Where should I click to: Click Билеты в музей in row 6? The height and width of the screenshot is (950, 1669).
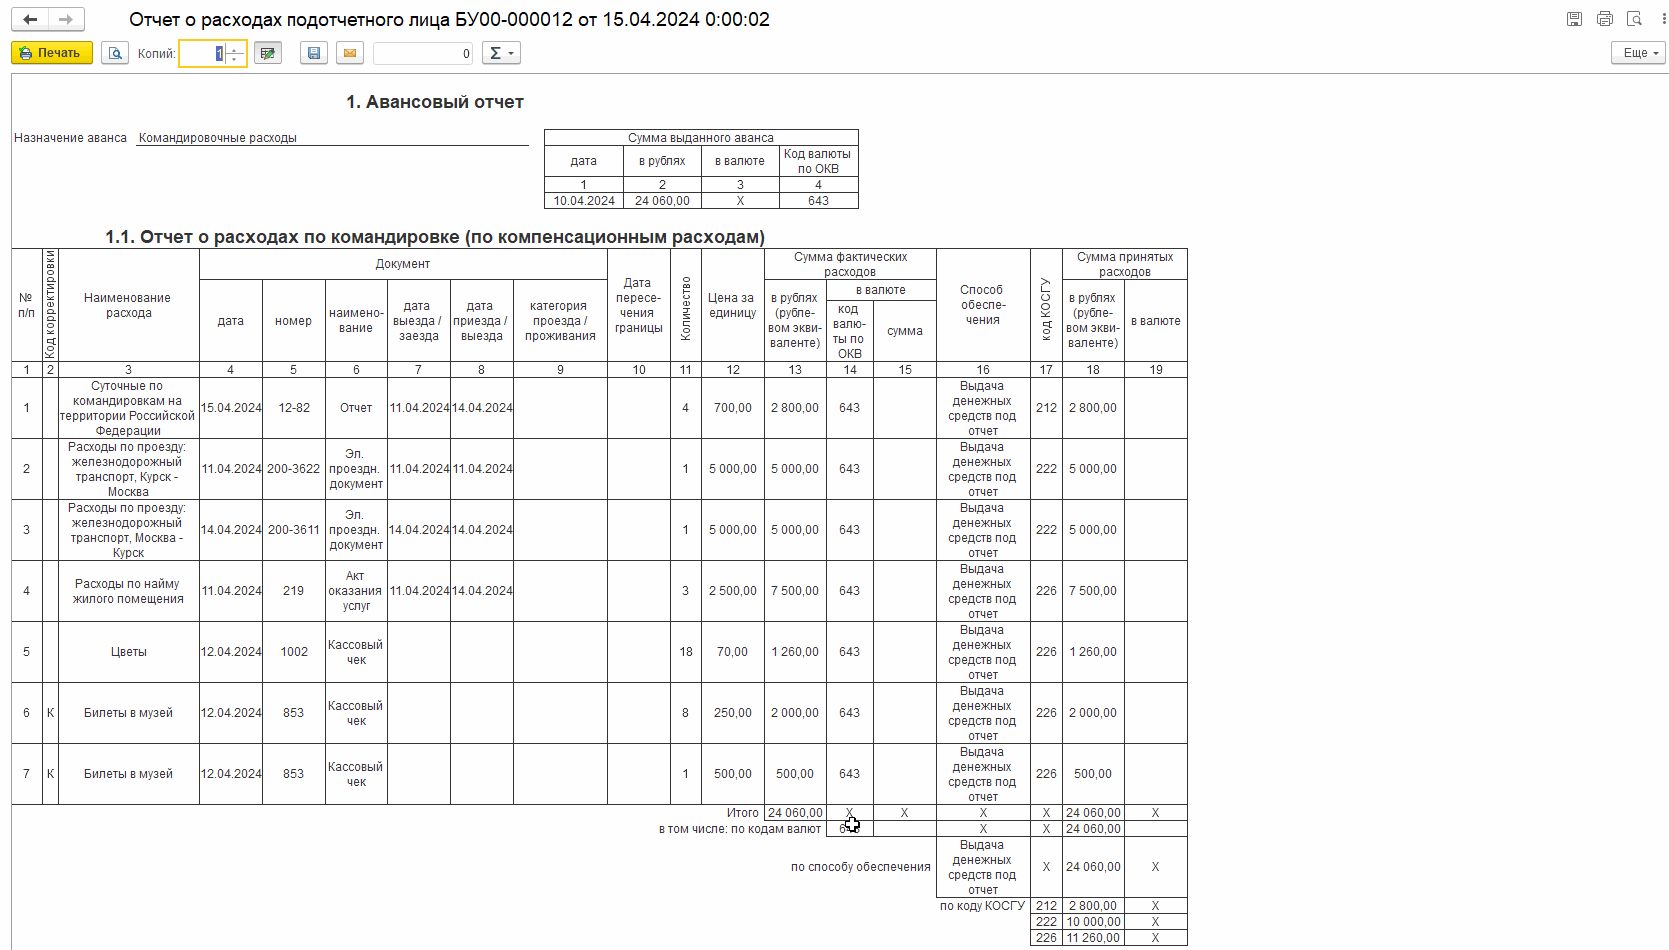click(x=128, y=713)
